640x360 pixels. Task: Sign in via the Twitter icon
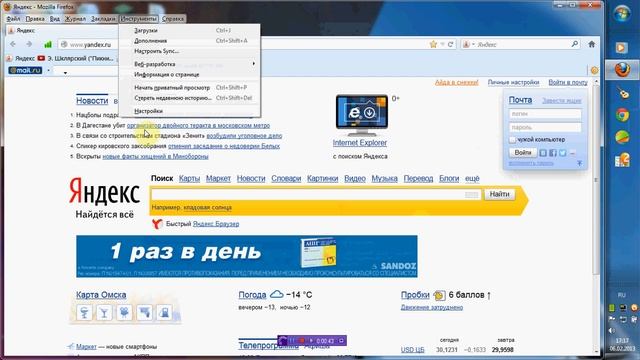tap(562, 153)
